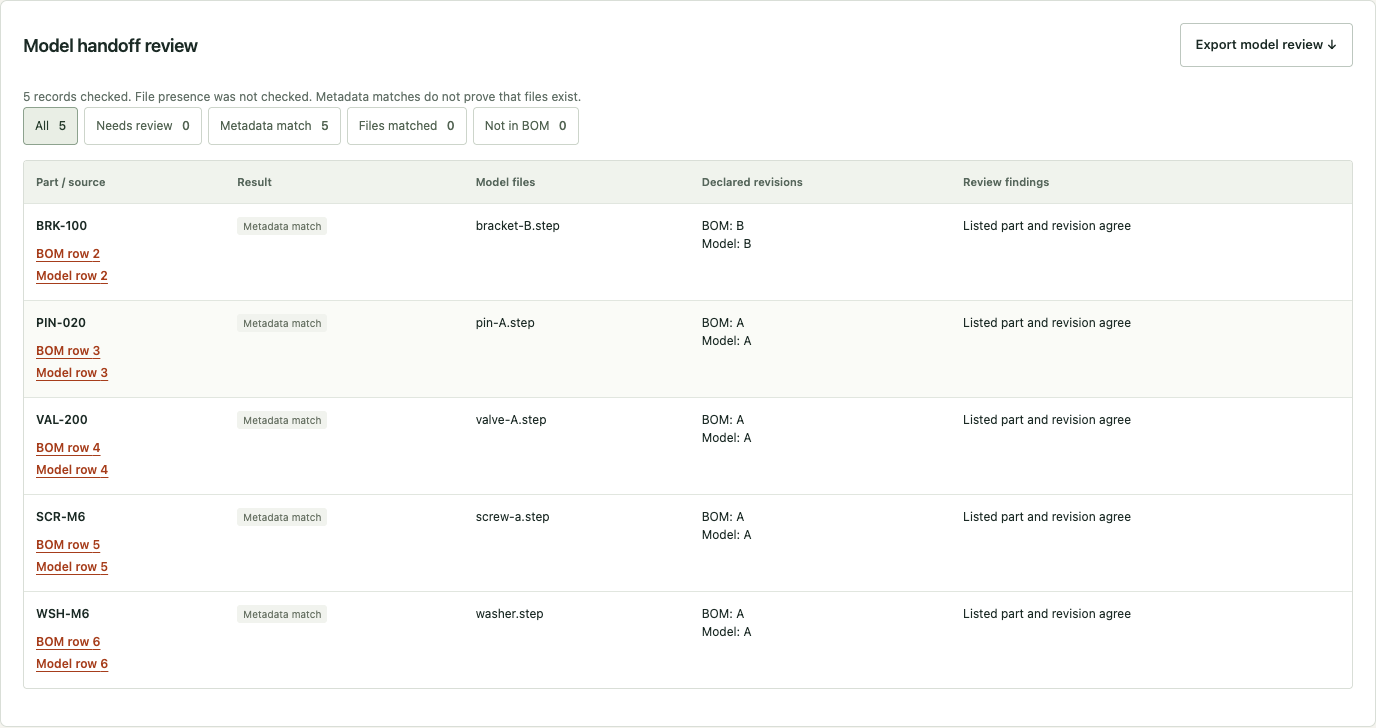
Task: Show the All 5 filter
Action: [x=50, y=126]
